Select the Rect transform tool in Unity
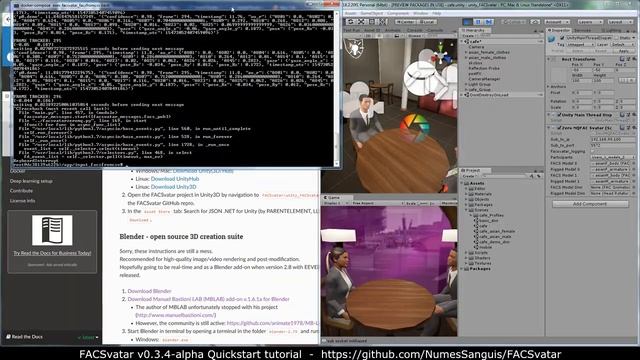 coord(371,22)
